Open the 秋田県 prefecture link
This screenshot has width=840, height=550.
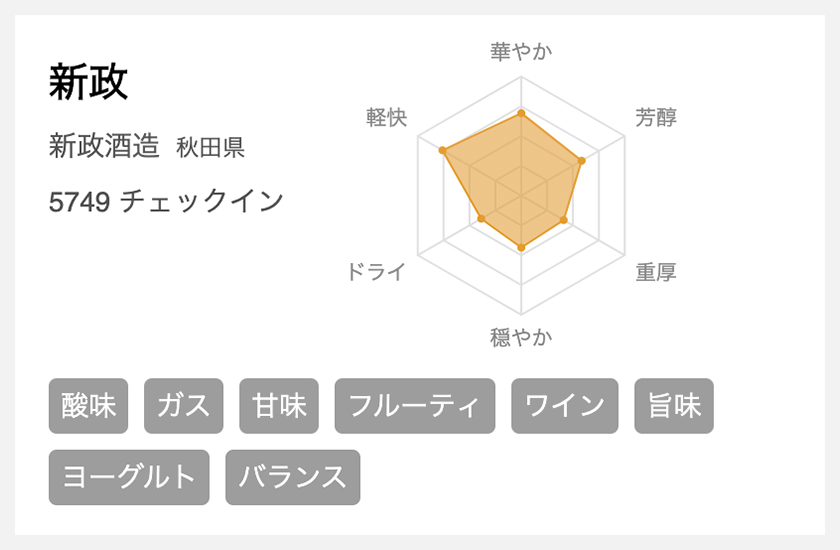click(211, 147)
